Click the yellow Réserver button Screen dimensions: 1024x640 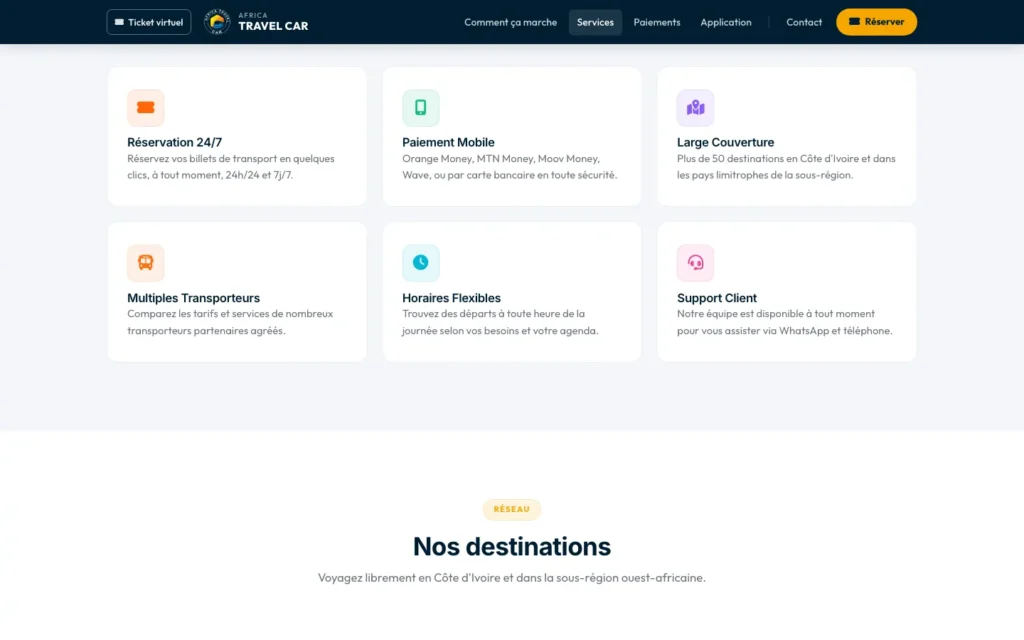click(876, 22)
